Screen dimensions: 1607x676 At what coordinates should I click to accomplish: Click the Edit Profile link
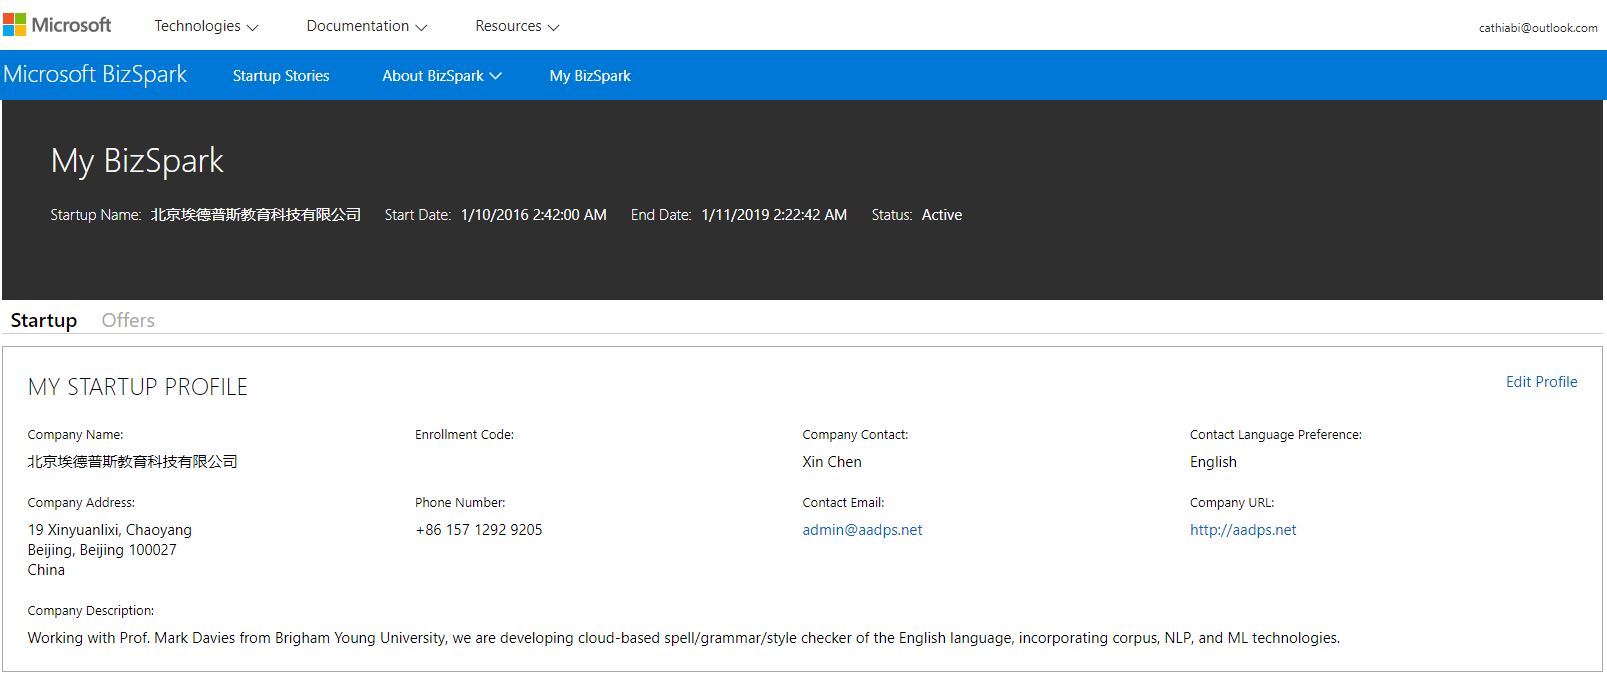point(1541,382)
